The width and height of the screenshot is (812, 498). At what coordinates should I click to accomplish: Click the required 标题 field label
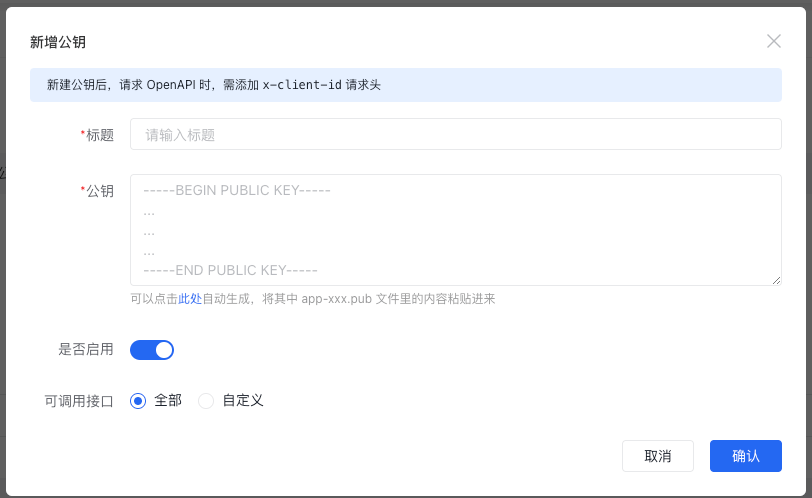pyautogui.click(x=100, y=135)
